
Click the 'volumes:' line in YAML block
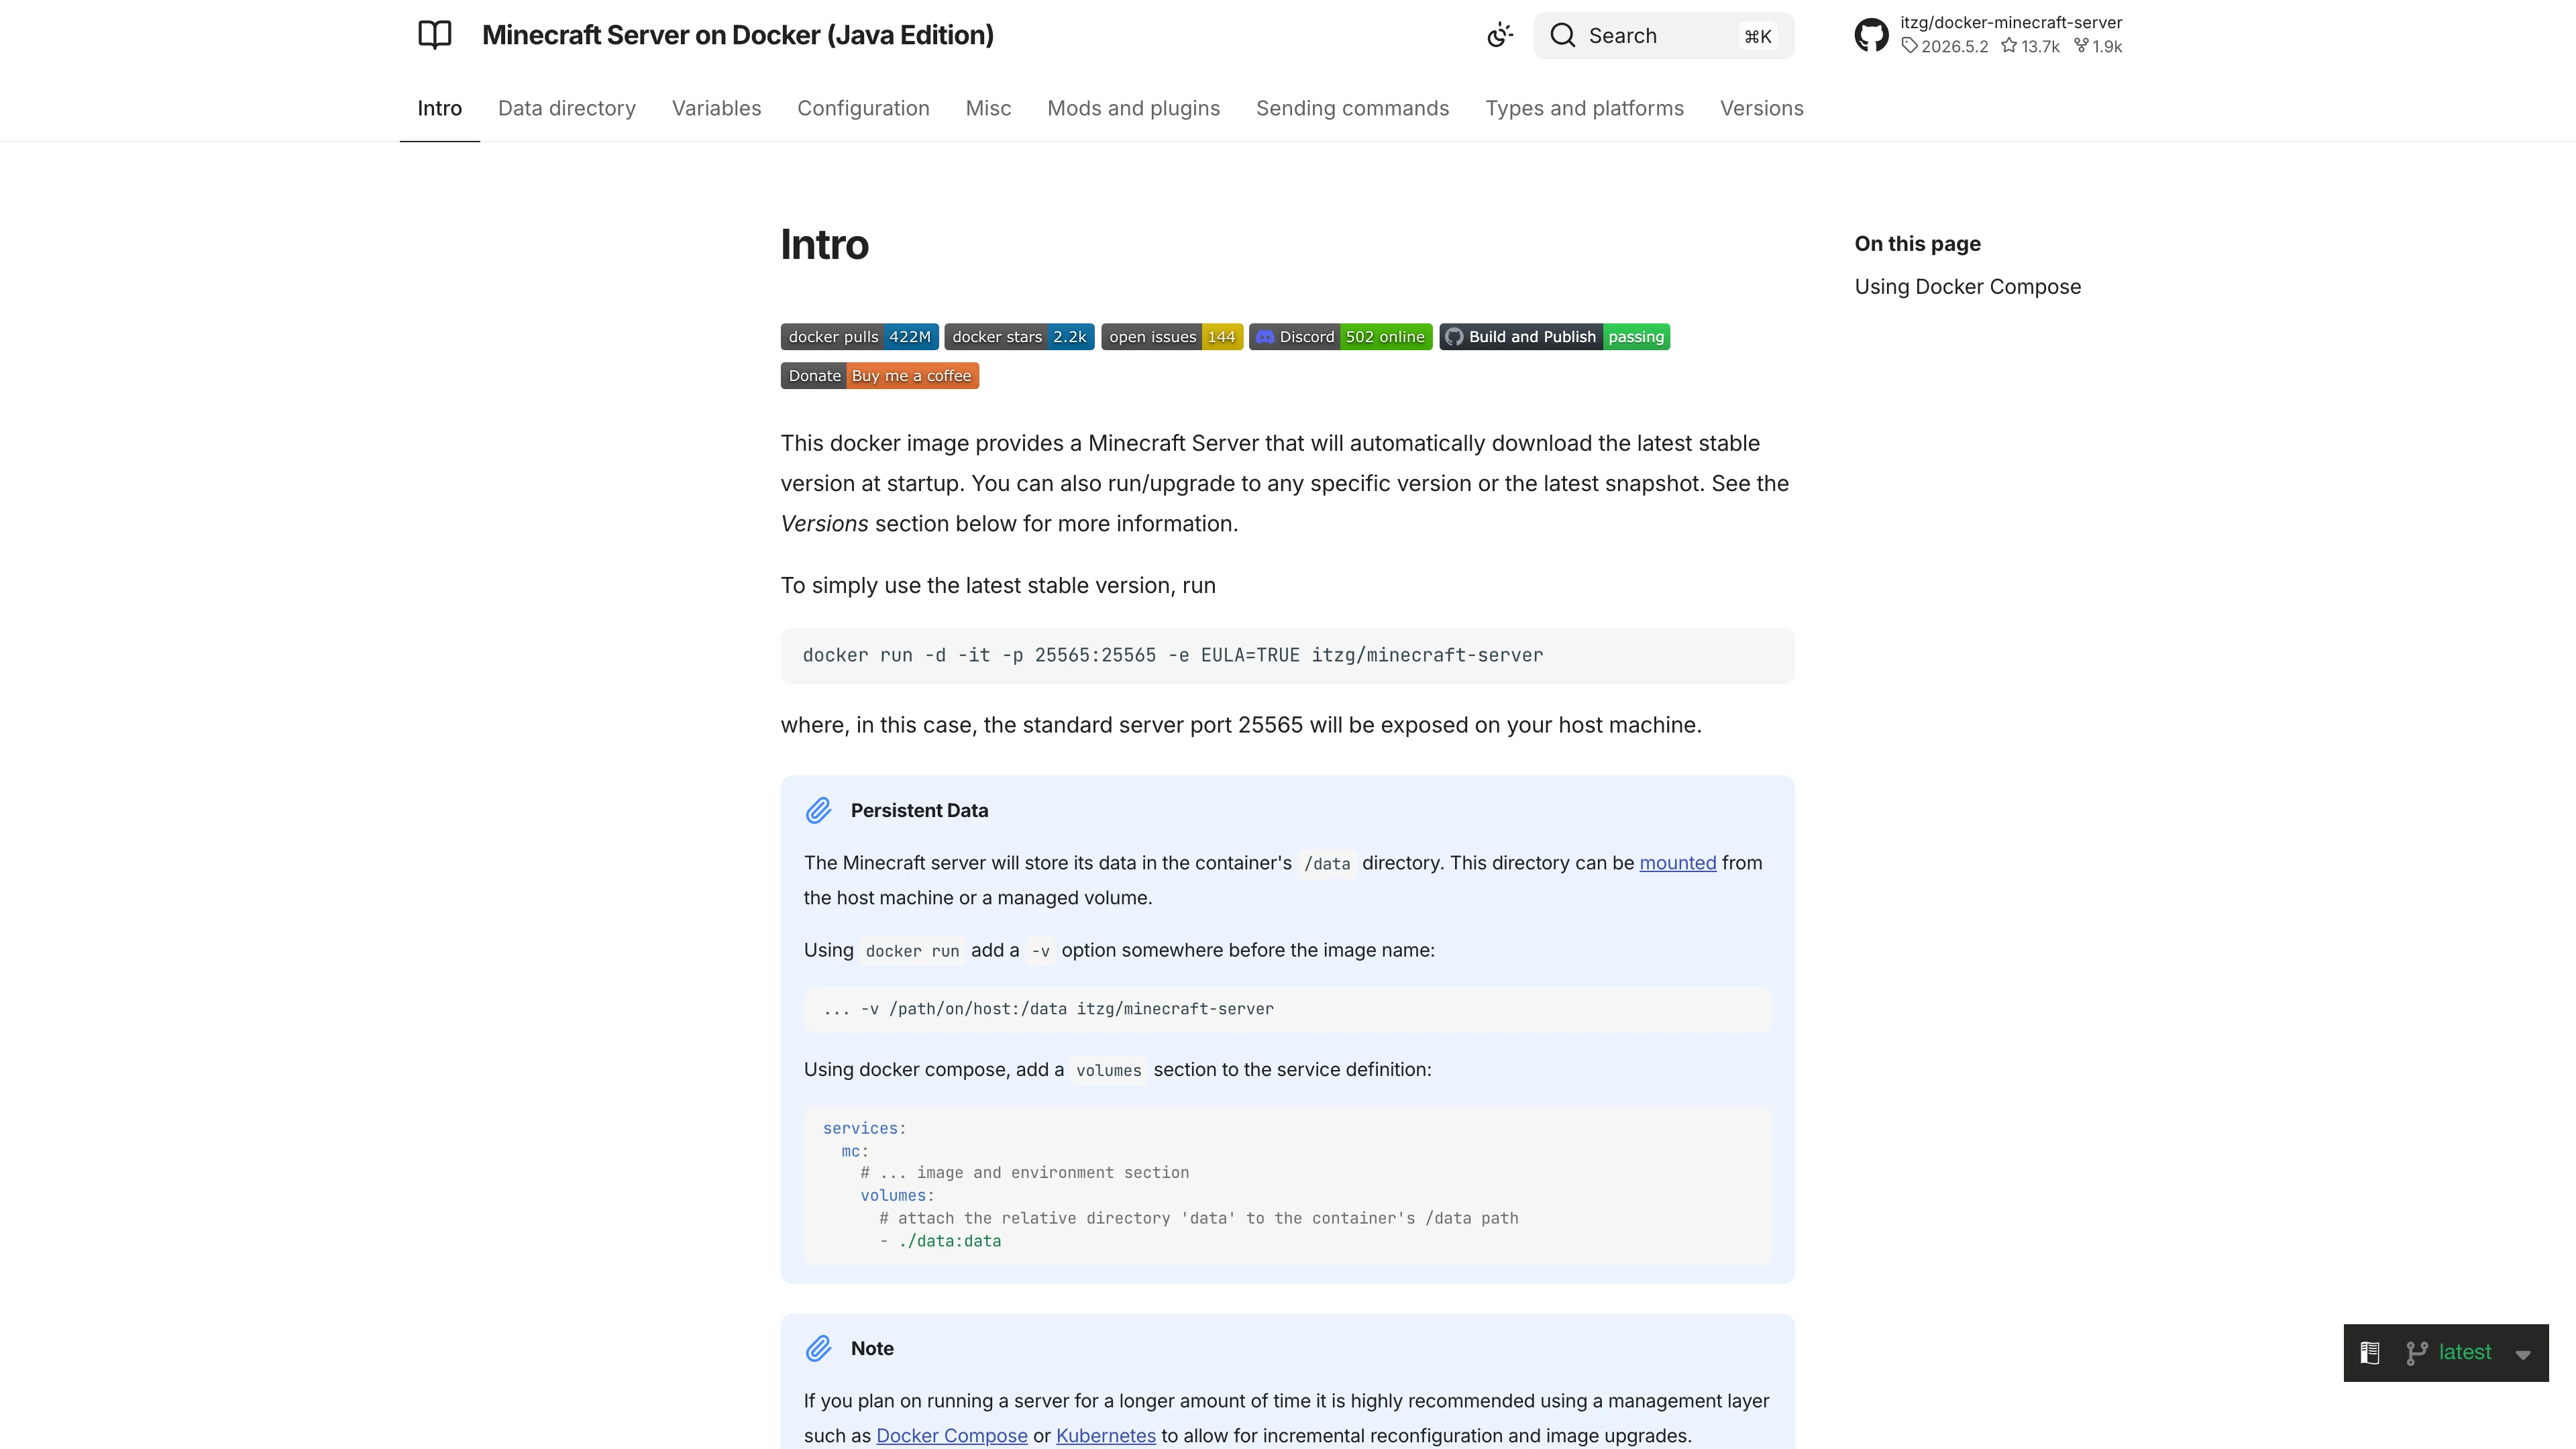click(x=897, y=1196)
